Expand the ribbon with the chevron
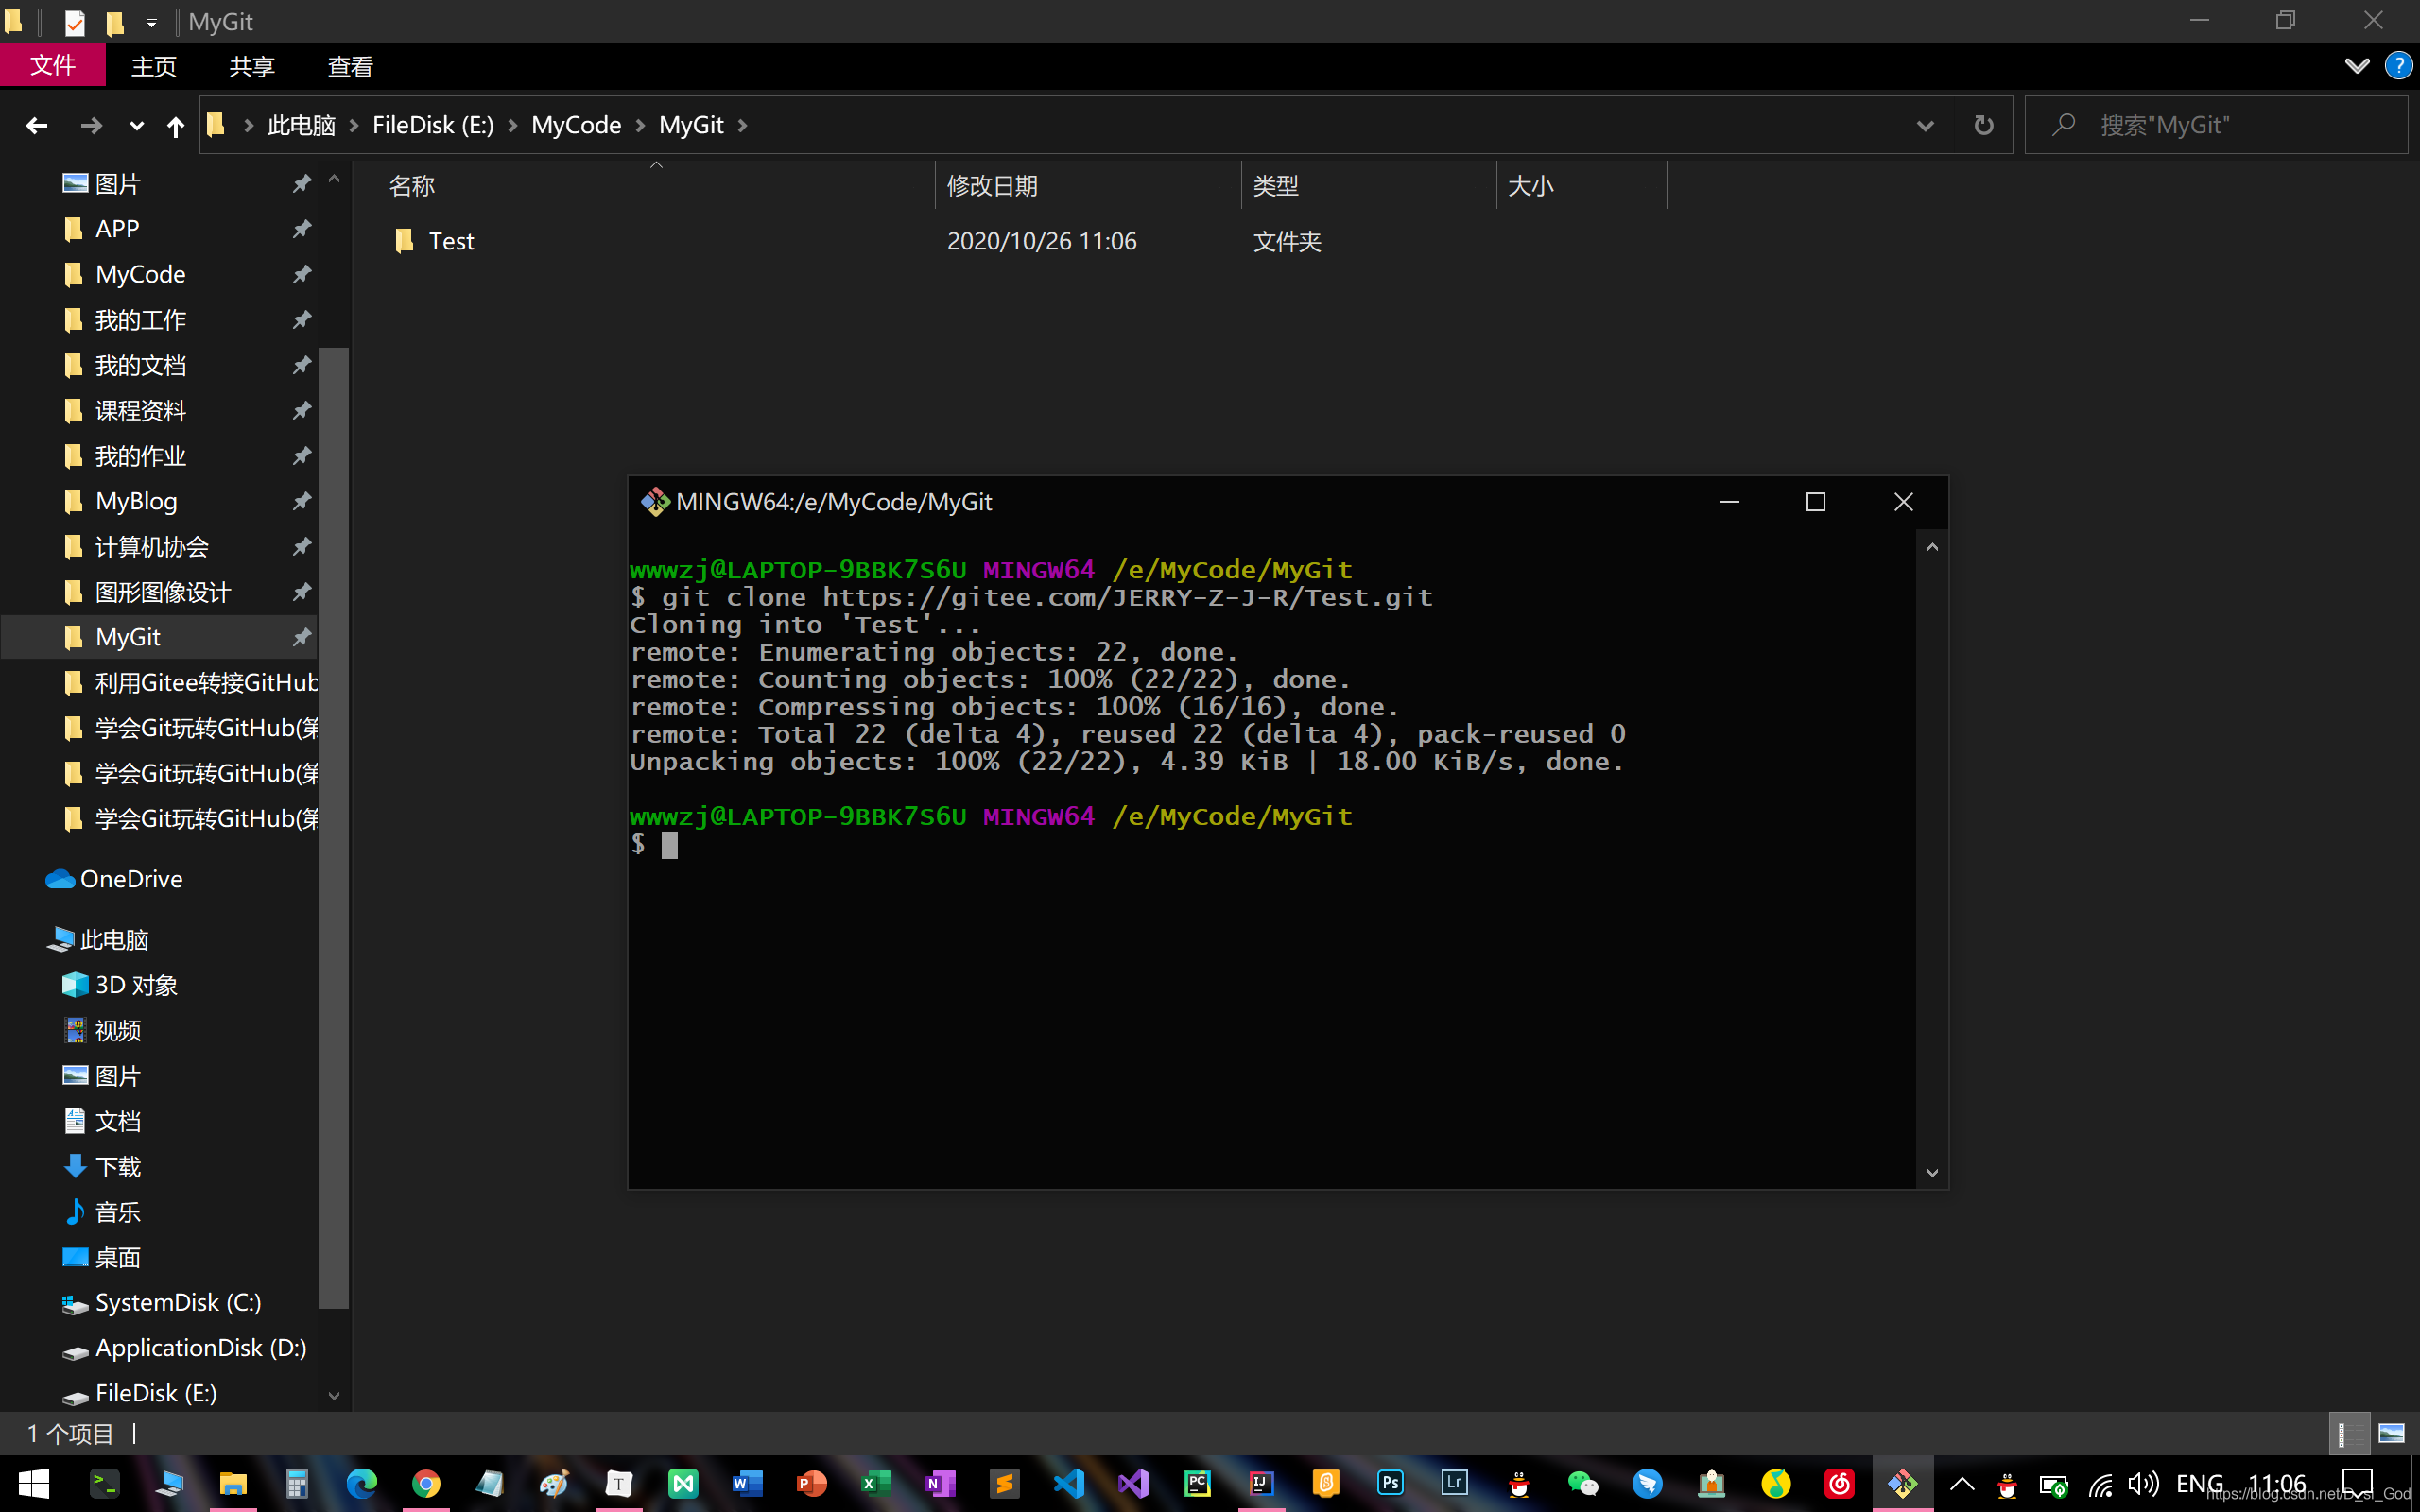This screenshot has height=1512, width=2420. pyautogui.click(x=2356, y=66)
